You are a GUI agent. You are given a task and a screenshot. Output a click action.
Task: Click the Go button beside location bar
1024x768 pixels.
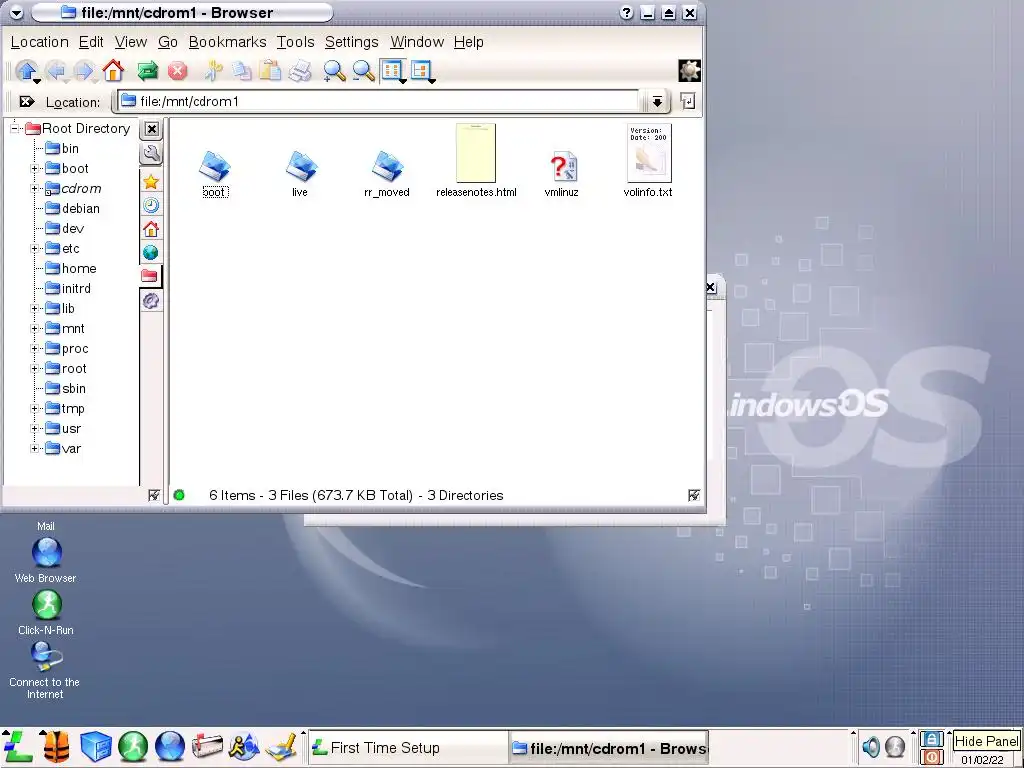[x=687, y=101]
